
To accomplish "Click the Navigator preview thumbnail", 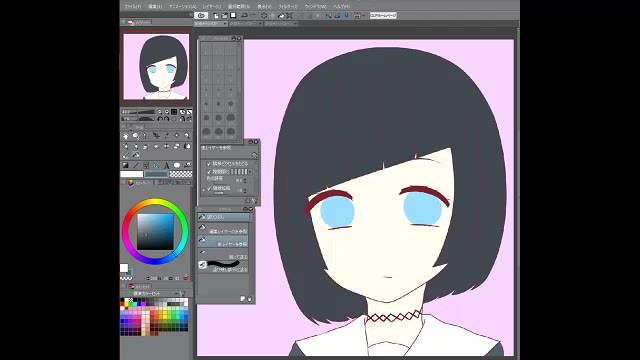I will (x=156, y=67).
